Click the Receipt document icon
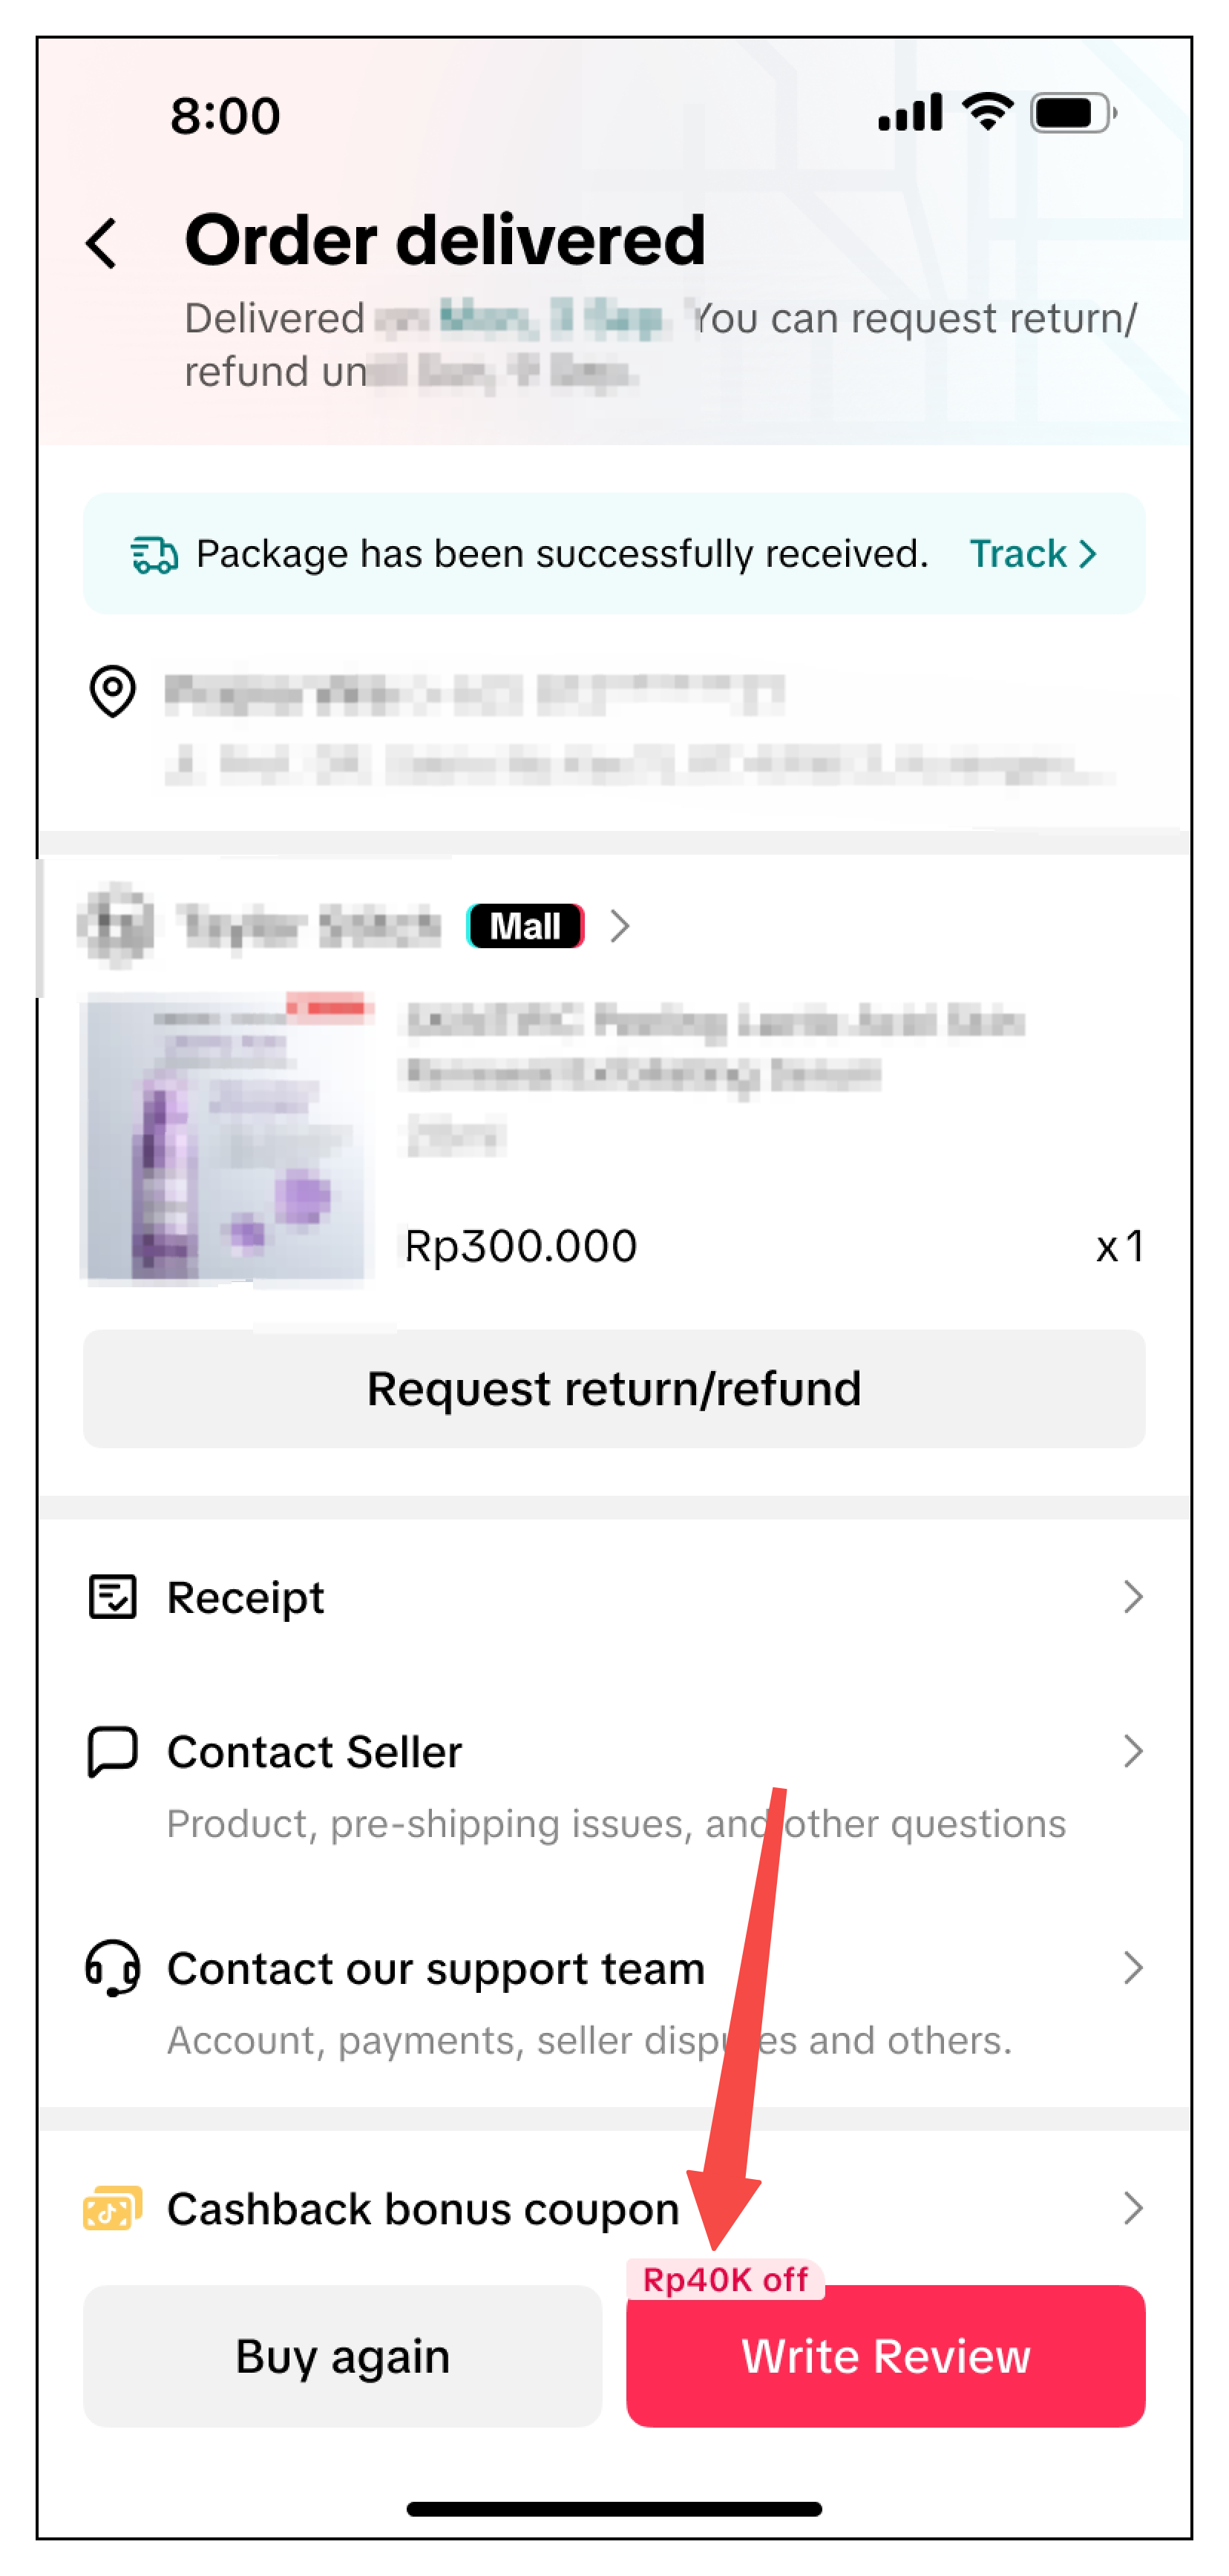 [112, 1597]
